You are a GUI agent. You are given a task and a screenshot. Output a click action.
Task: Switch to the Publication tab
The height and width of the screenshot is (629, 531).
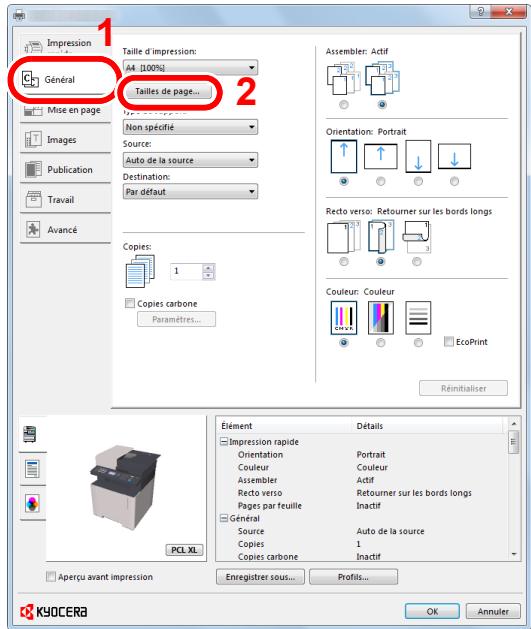click(65, 170)
